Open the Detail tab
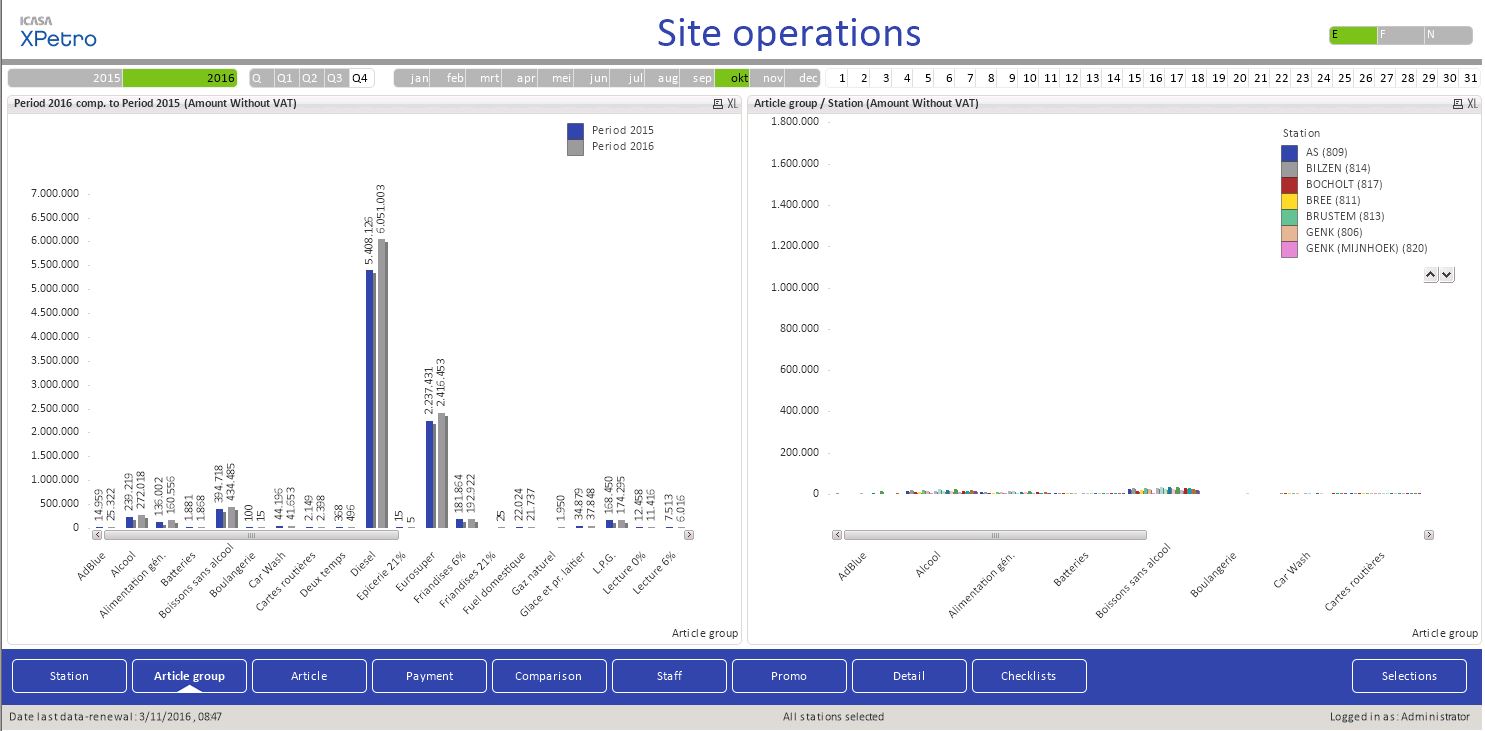1485x731 pixels. [x=909, y=676]
